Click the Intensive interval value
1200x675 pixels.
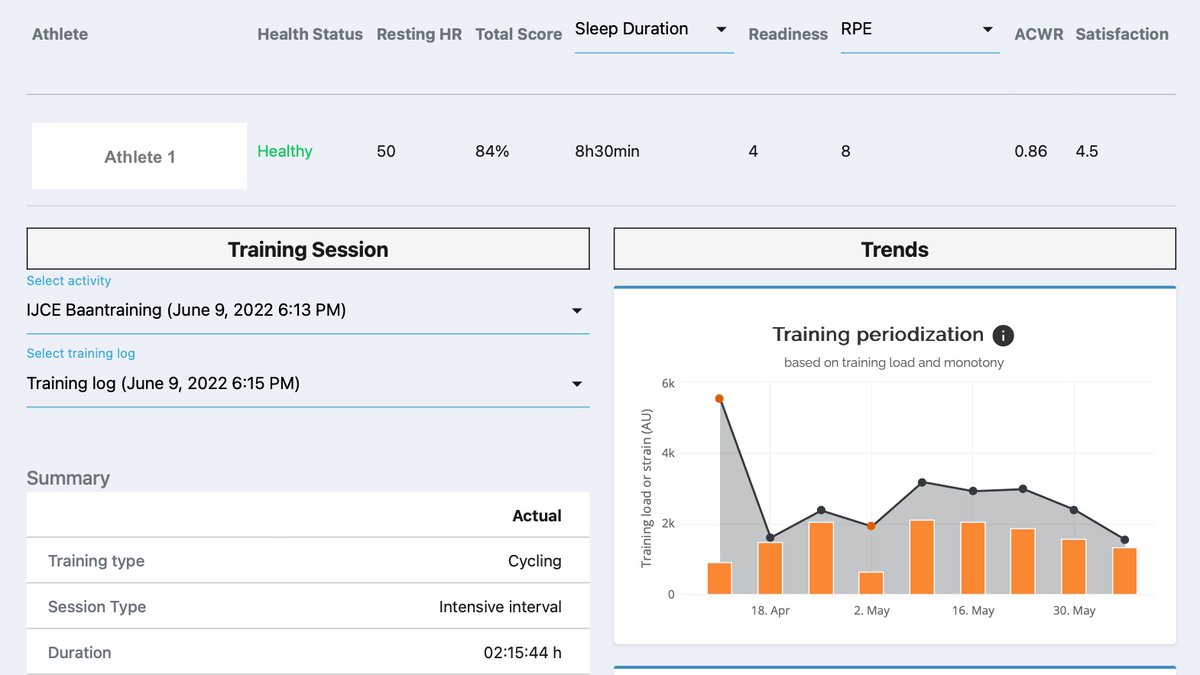[500, 607]
